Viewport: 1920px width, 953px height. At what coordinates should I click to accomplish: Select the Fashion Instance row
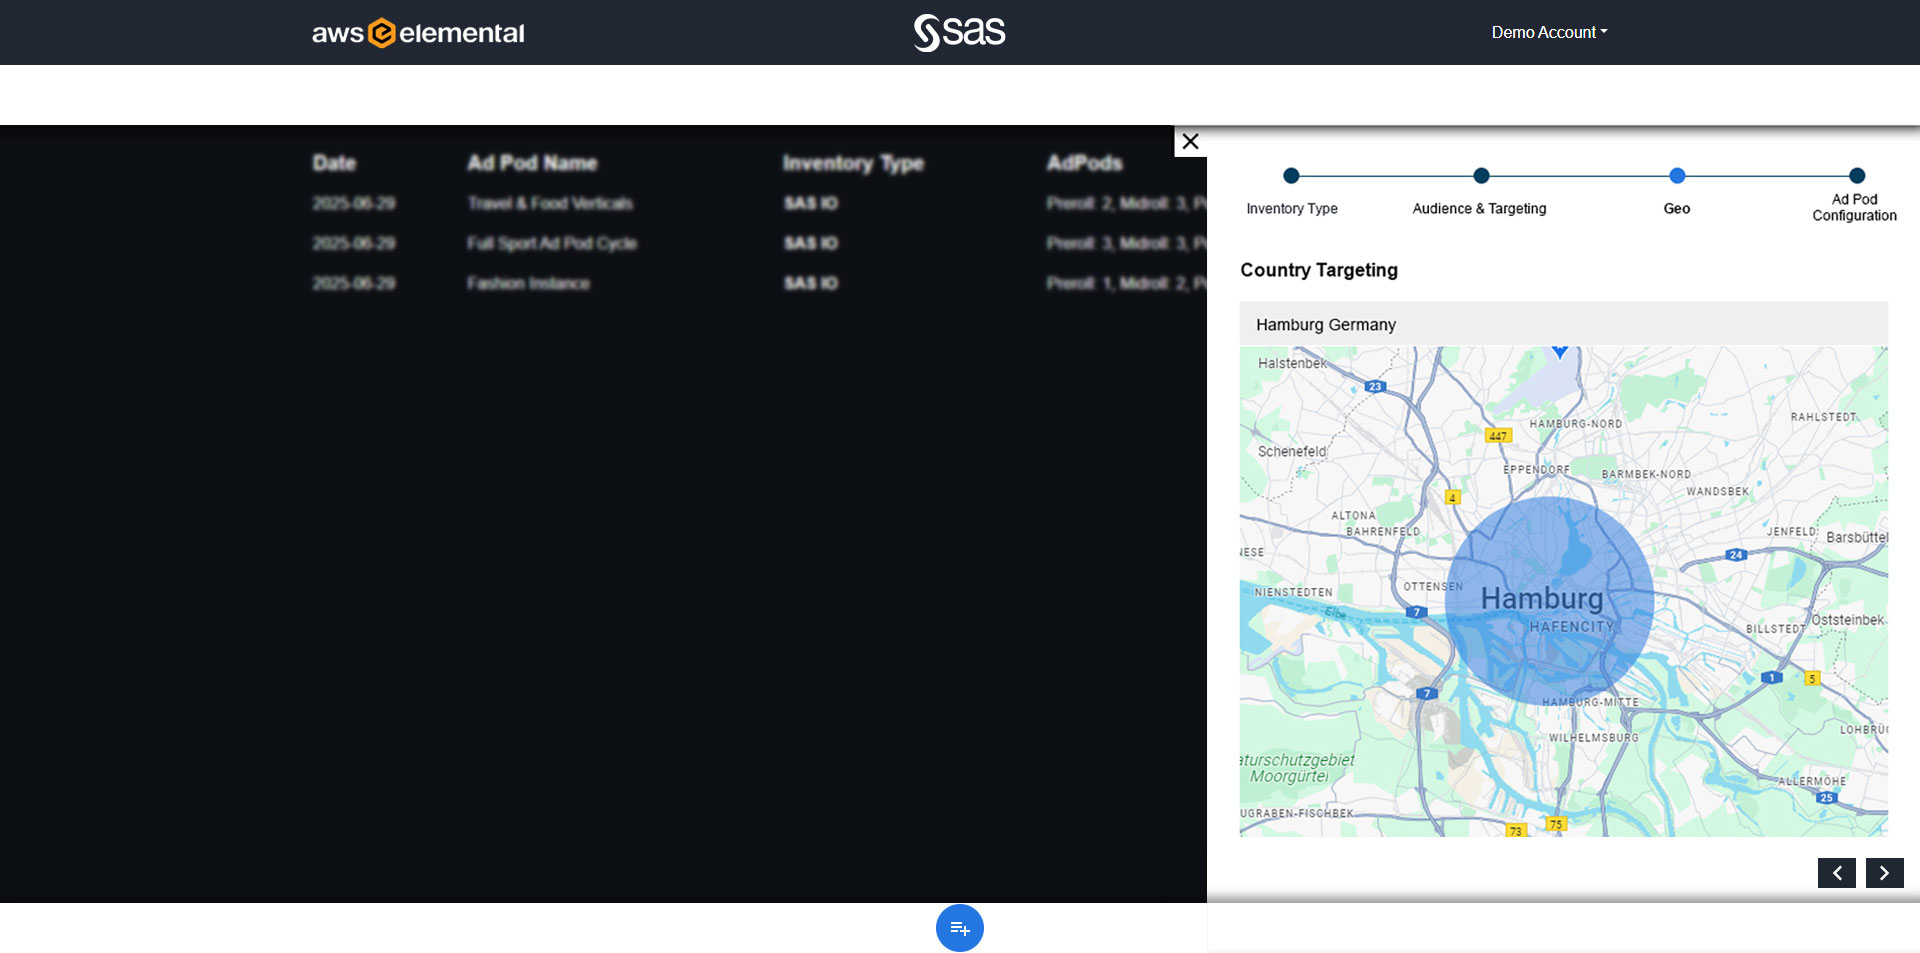[x=528, y=284]
